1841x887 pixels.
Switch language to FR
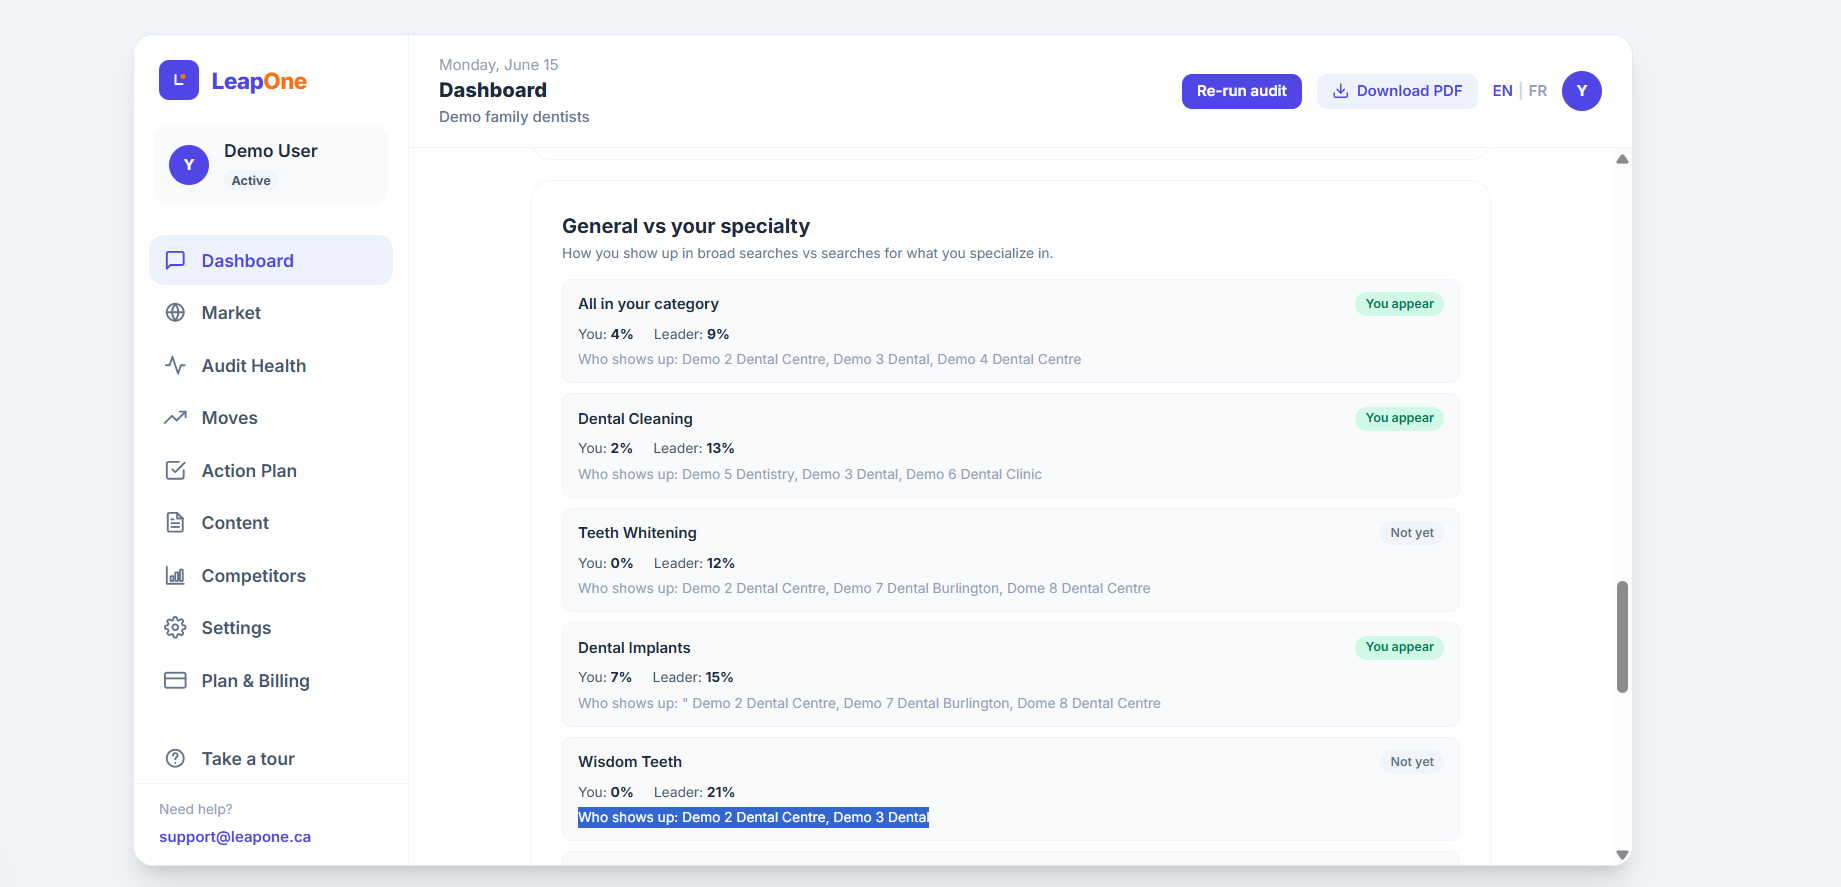1538,91
